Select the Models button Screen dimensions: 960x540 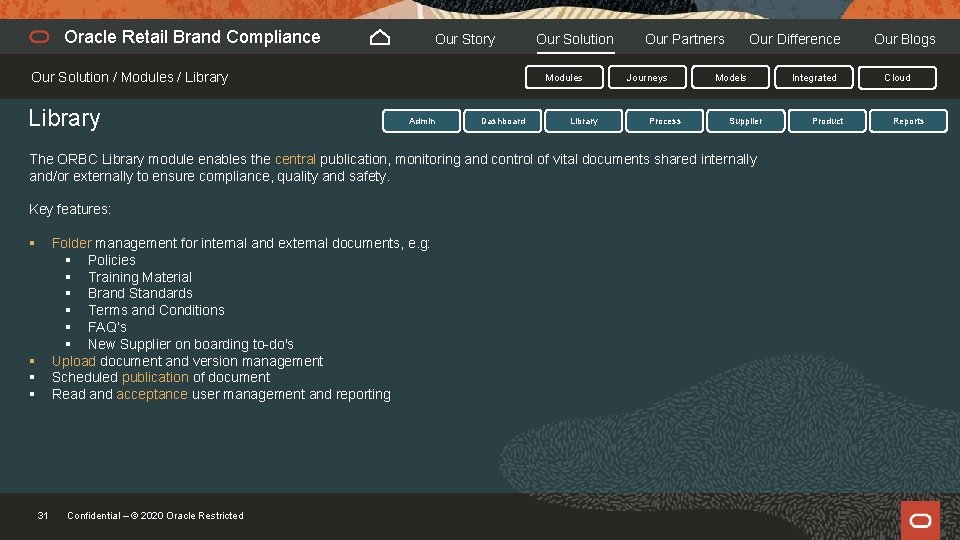click(730, 78)
